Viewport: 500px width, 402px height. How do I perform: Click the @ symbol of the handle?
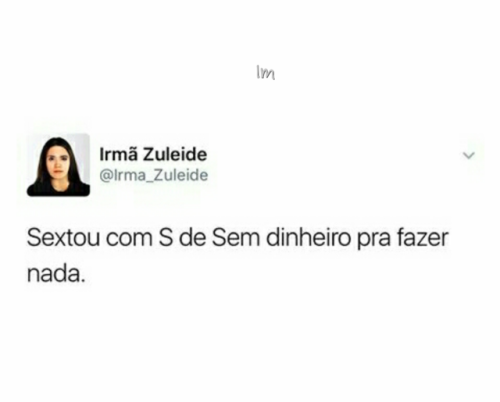click(105, 176)
